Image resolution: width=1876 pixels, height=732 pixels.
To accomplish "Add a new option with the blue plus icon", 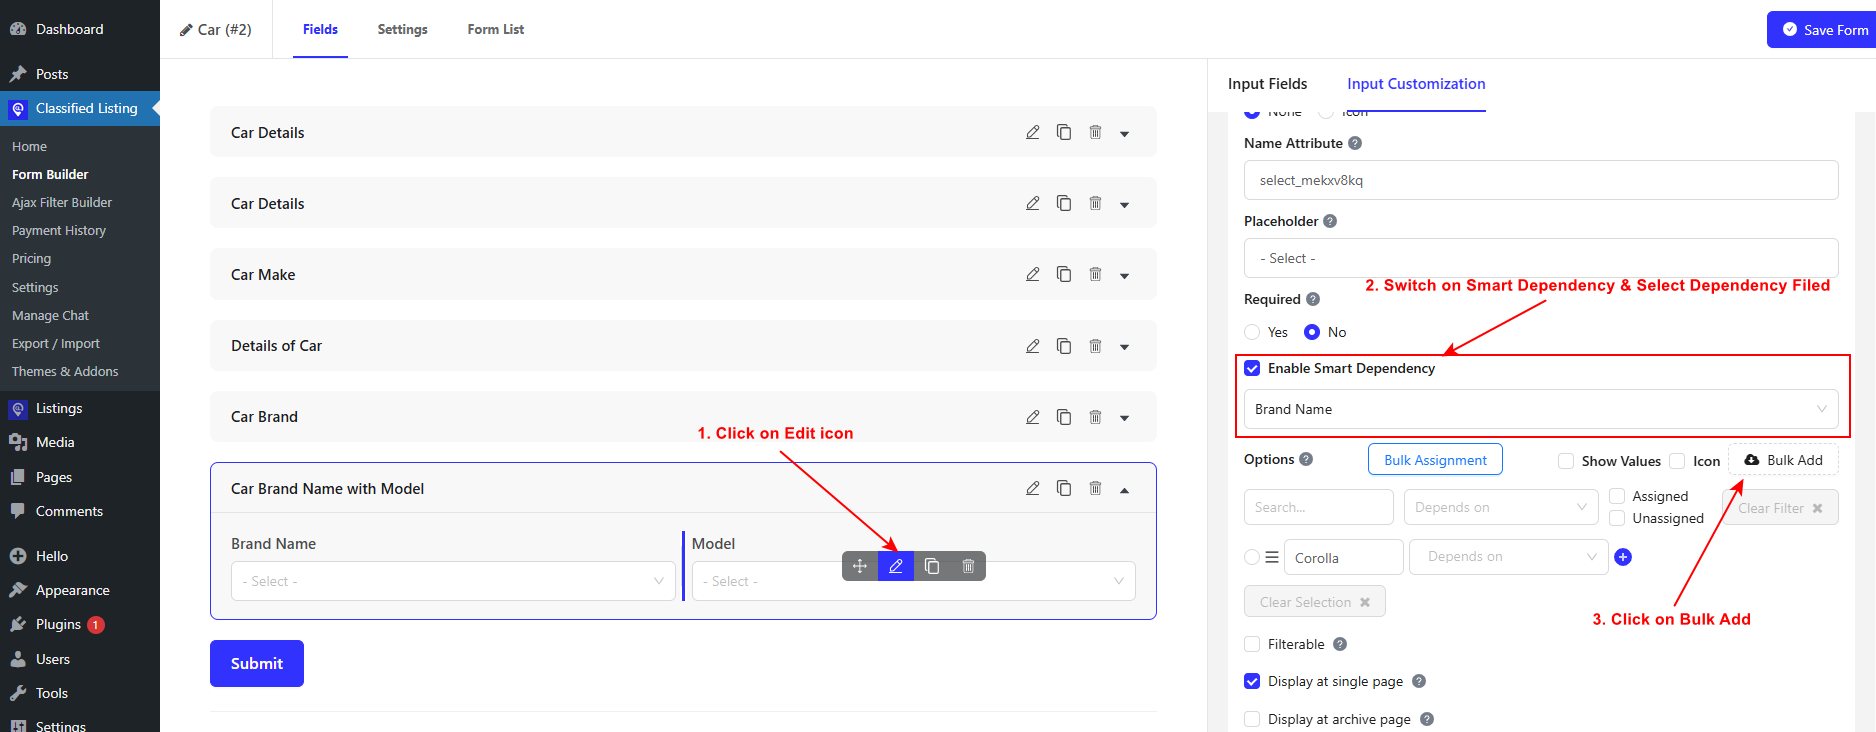I will [1623, 557].
